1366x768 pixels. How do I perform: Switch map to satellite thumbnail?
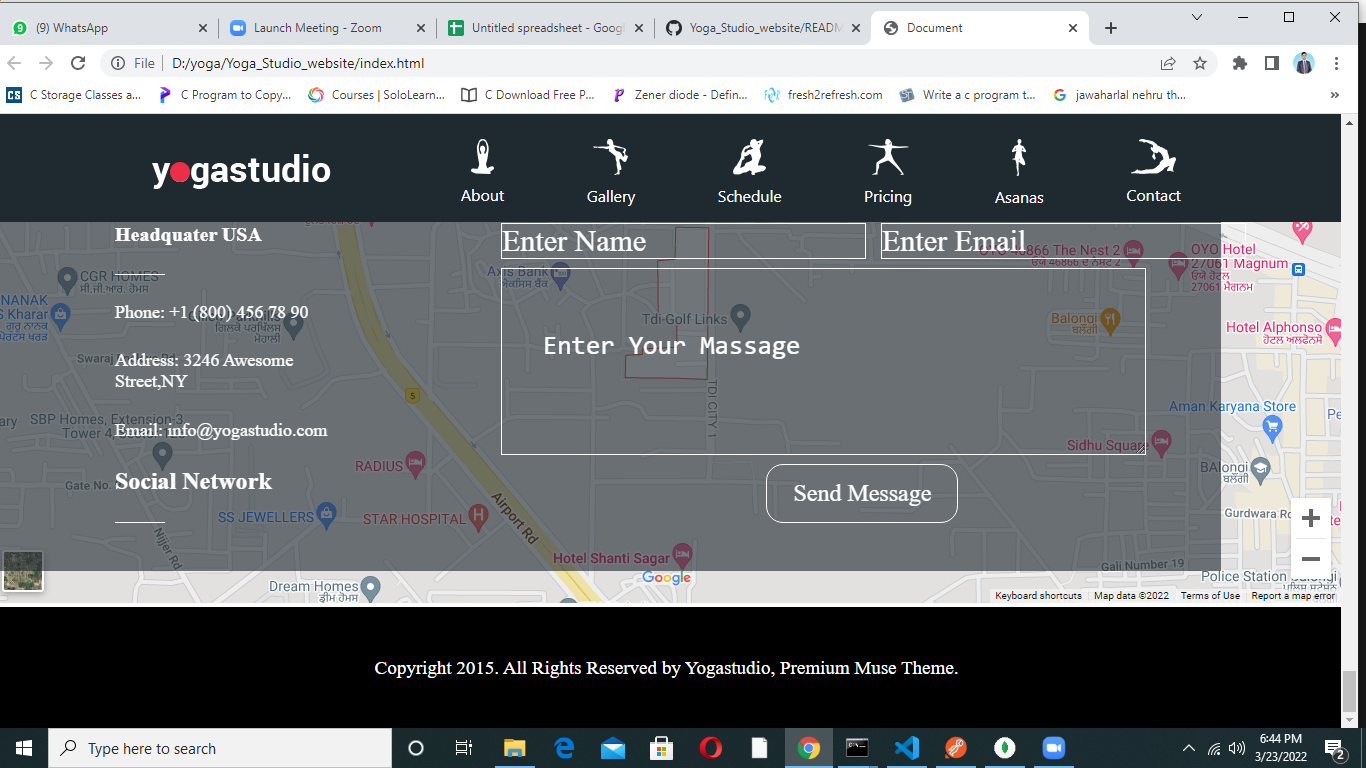click(x=23, y=571)
